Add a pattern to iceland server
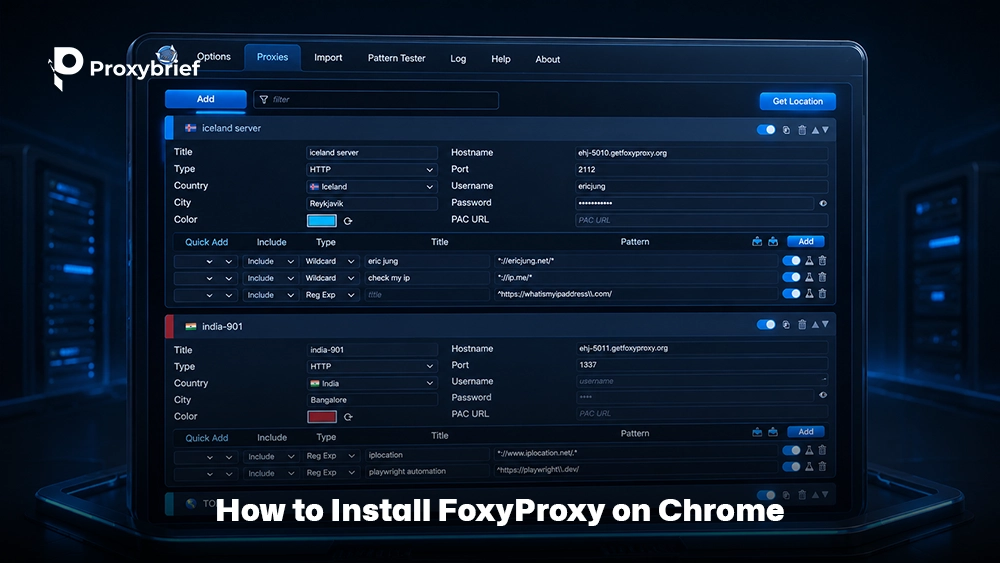The height and width of the screenshot is (563, 1000). tap(805, 242)
